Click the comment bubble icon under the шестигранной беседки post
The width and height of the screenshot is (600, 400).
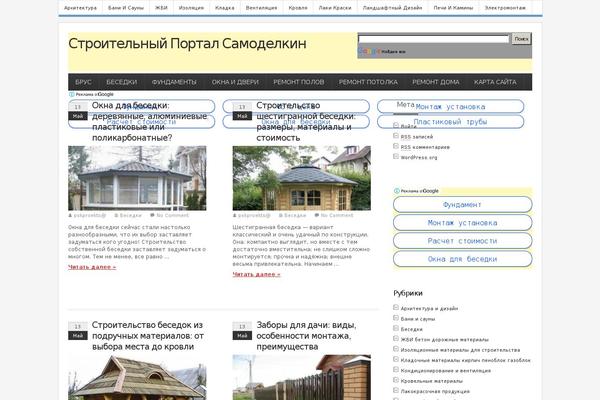pyautogui.click(x=317, y=216)
